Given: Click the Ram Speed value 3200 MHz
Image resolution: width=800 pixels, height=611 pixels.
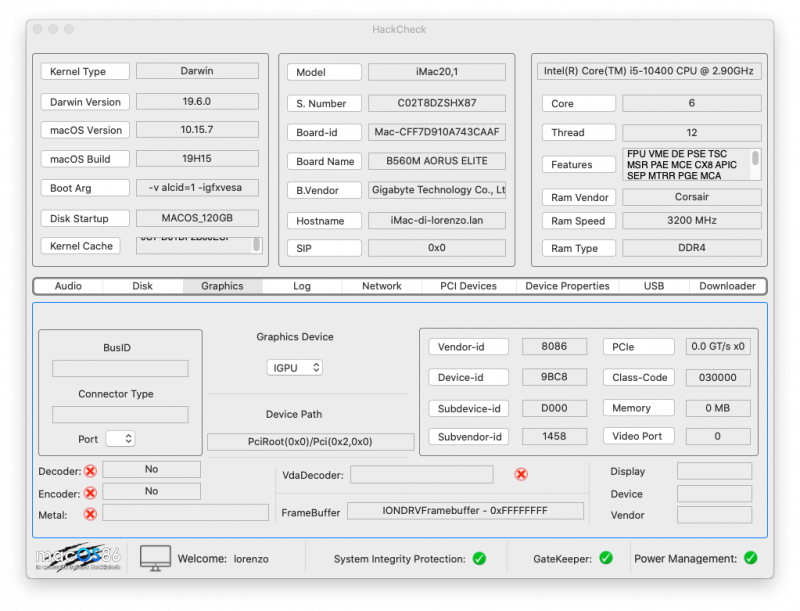Looking at the screenshot, I should [691, 220].
